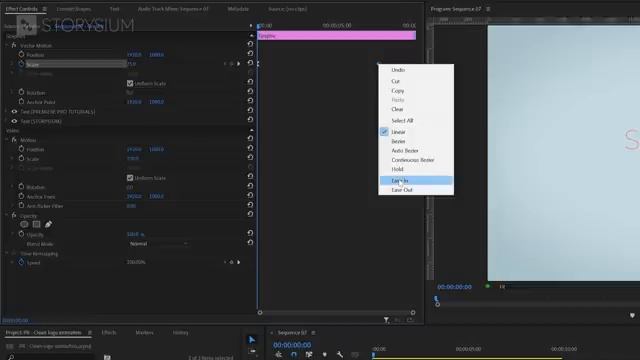Reset the Blend Mode parameter
The image size is (640, 360).
pos(250,242)
